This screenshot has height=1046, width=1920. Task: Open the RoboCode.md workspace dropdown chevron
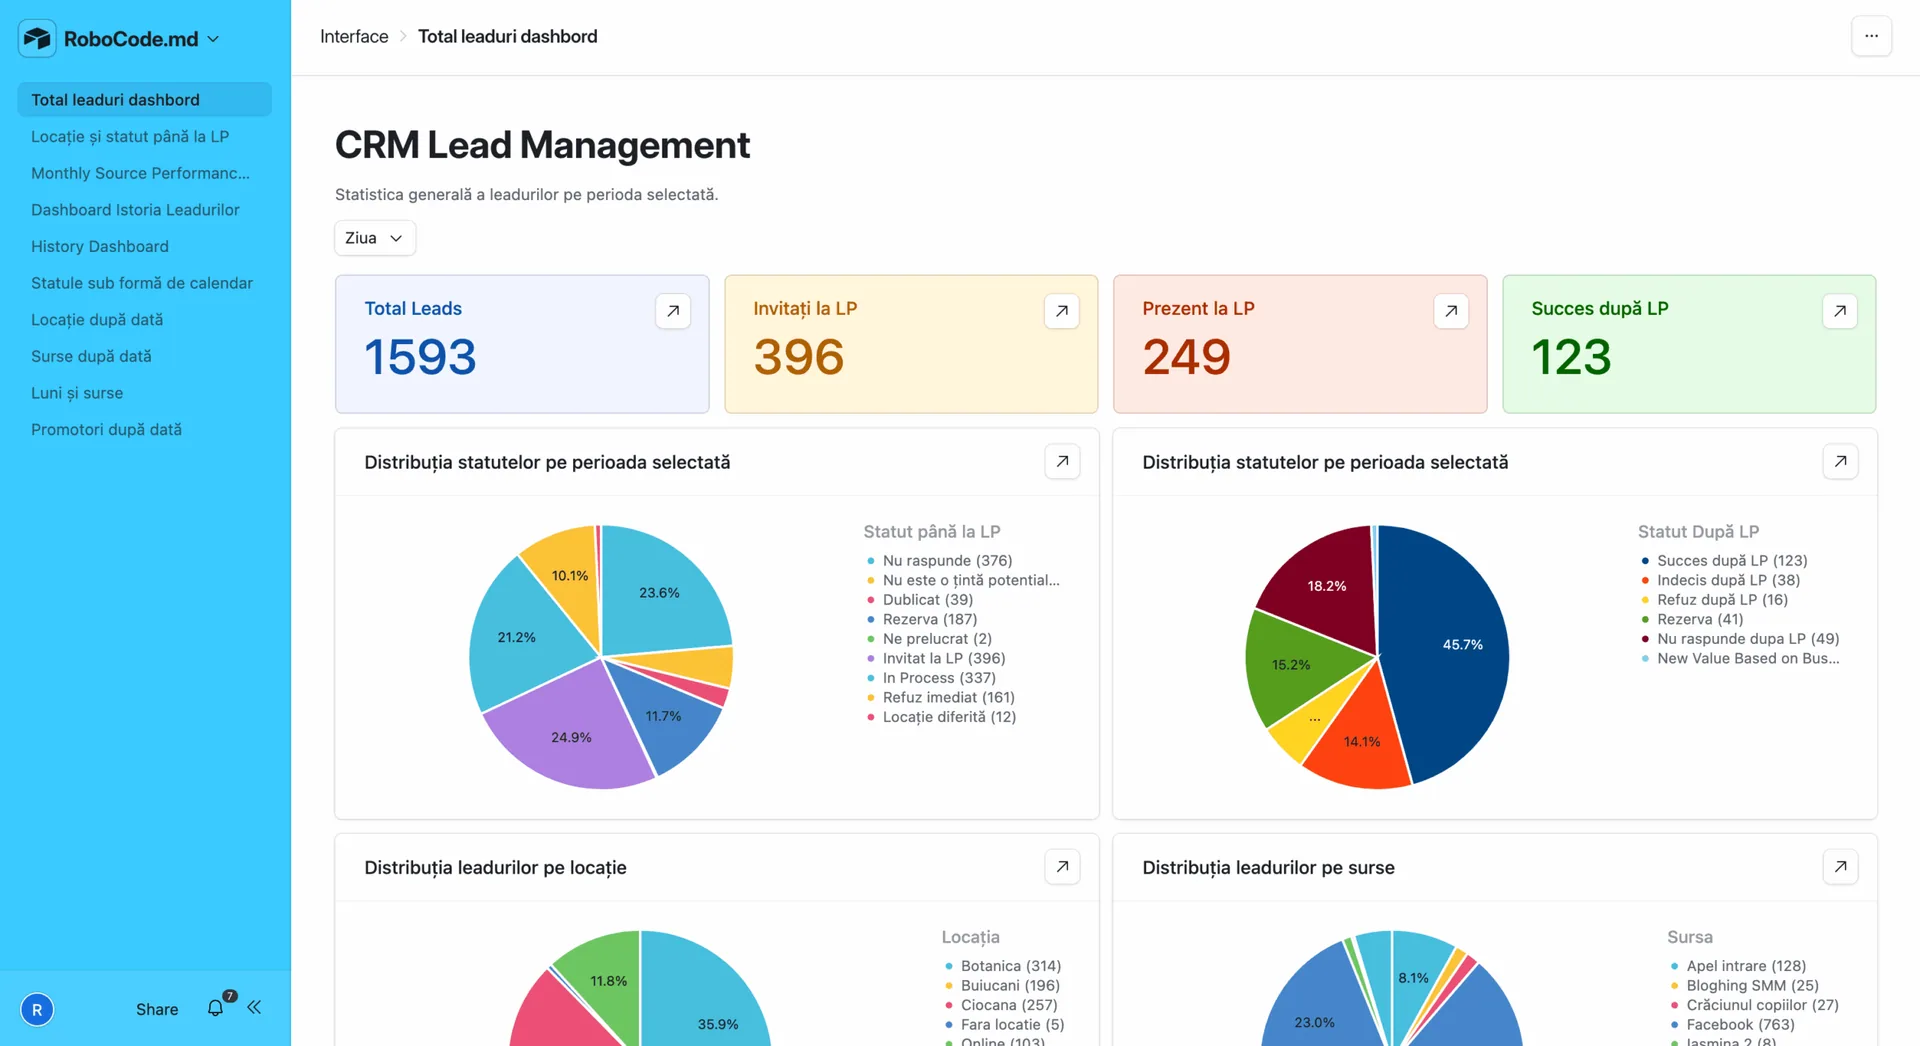[213, 39]
